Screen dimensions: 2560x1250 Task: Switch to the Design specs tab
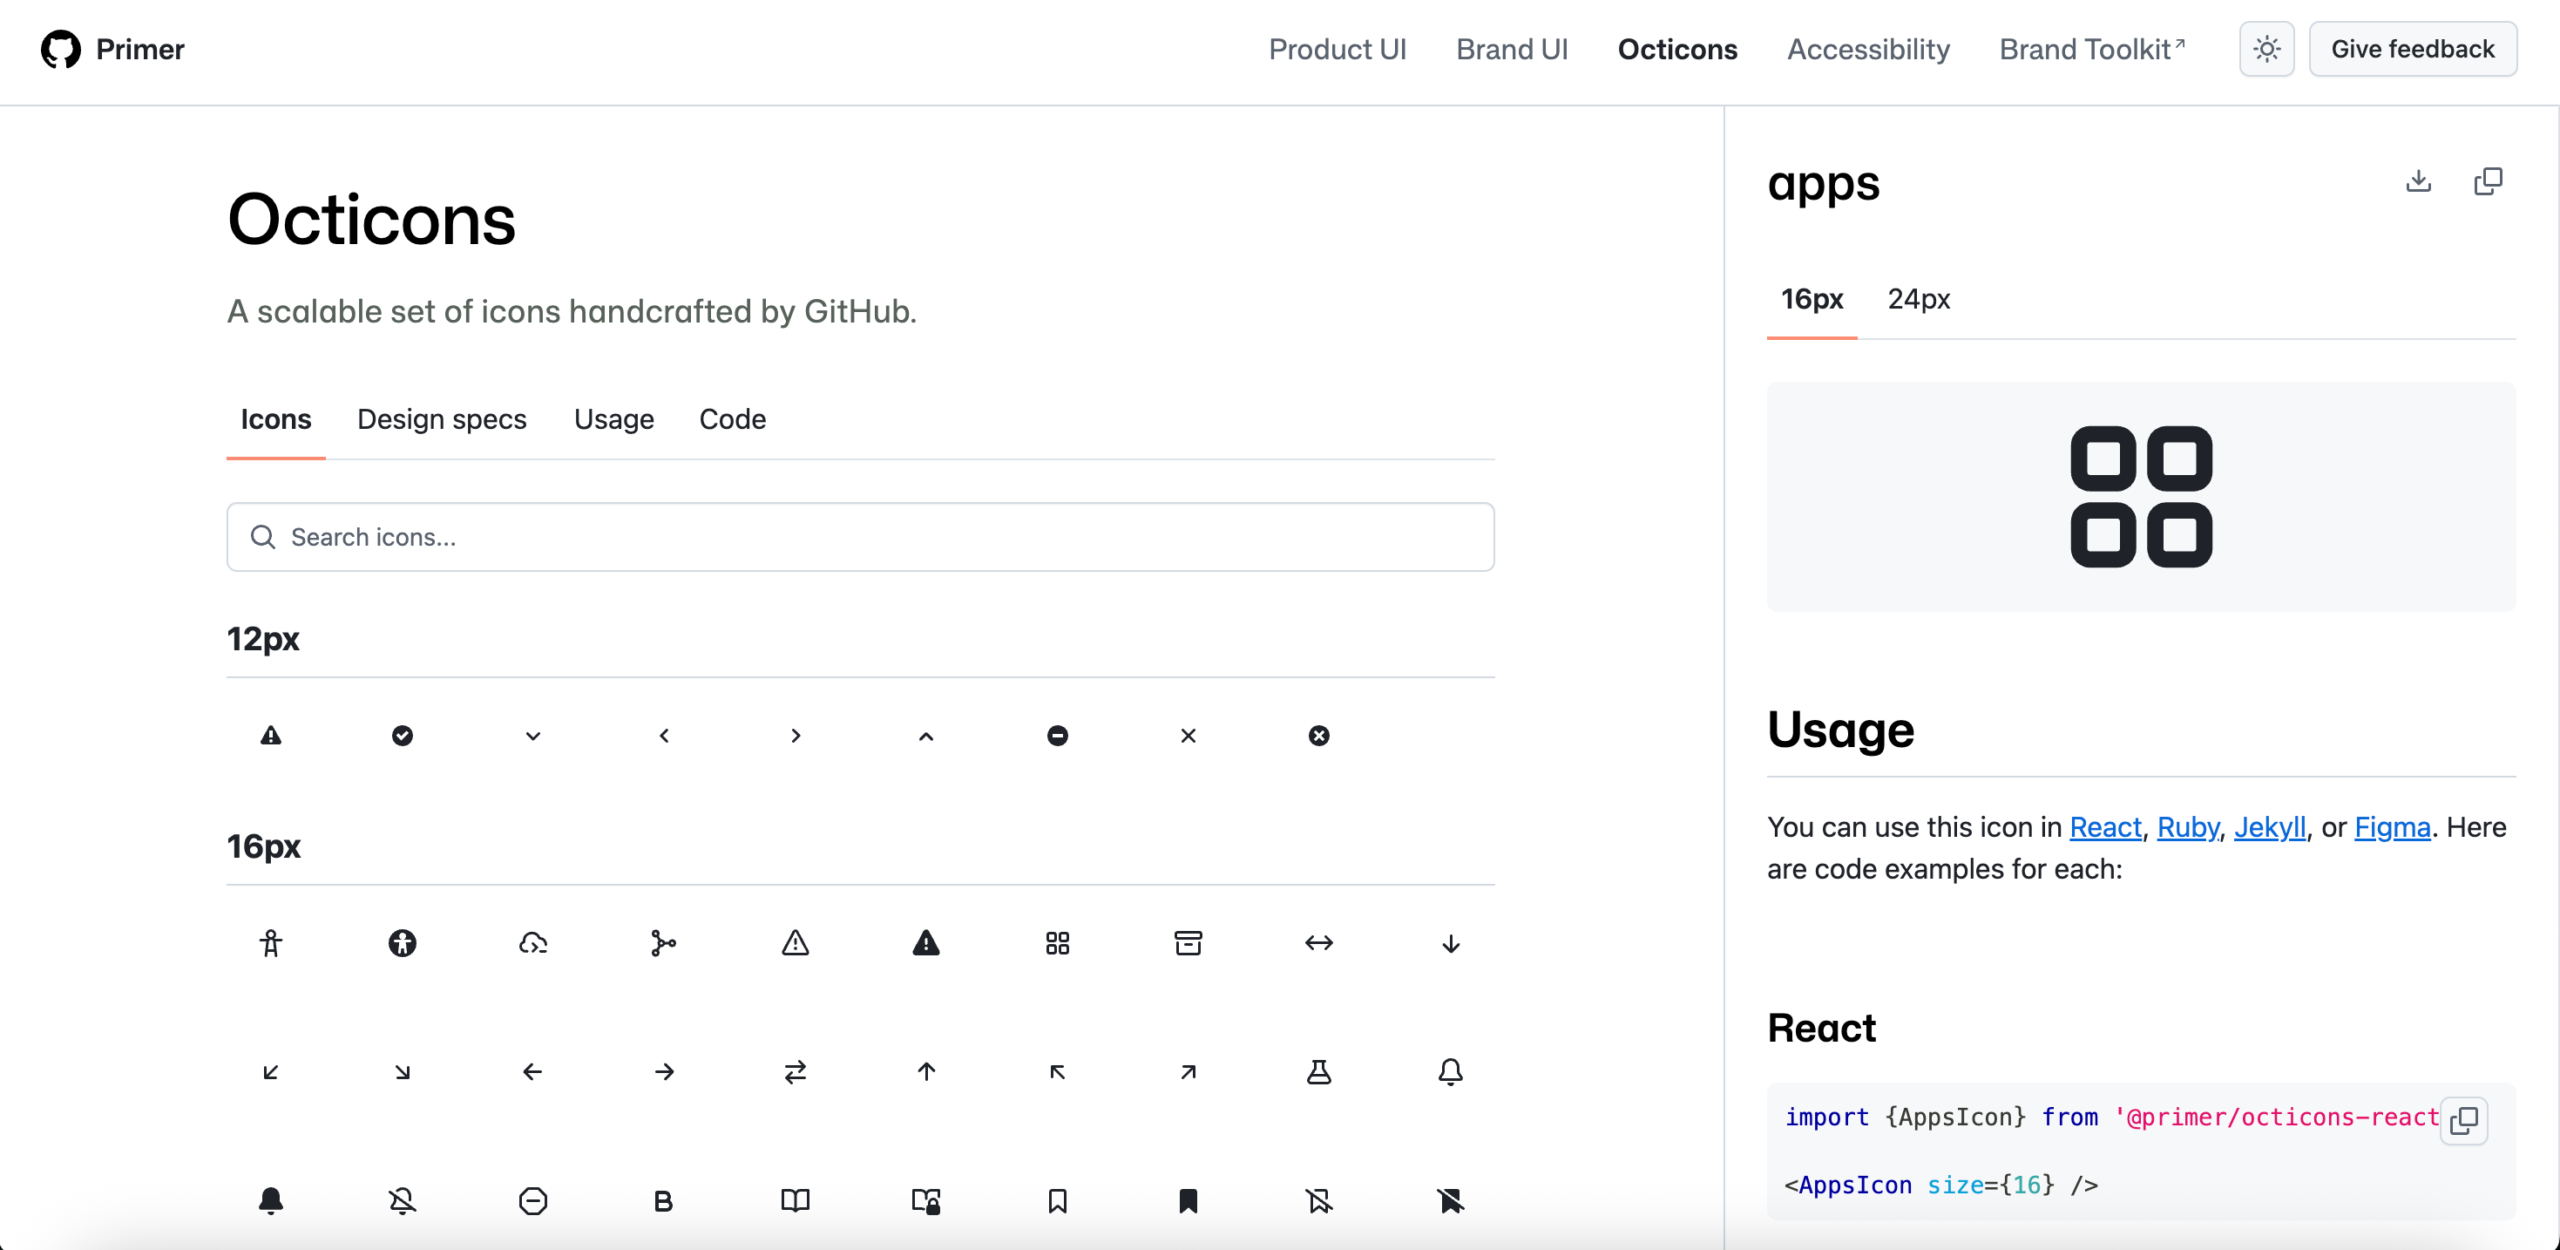pos(442,419)
